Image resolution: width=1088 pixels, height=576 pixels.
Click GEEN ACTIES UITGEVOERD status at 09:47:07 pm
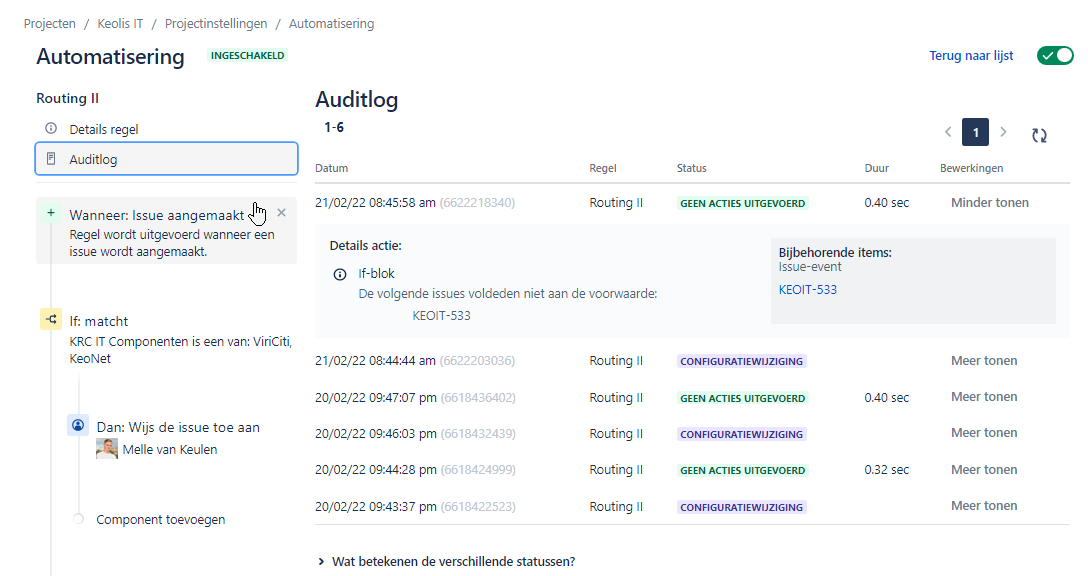pos(742,398)
